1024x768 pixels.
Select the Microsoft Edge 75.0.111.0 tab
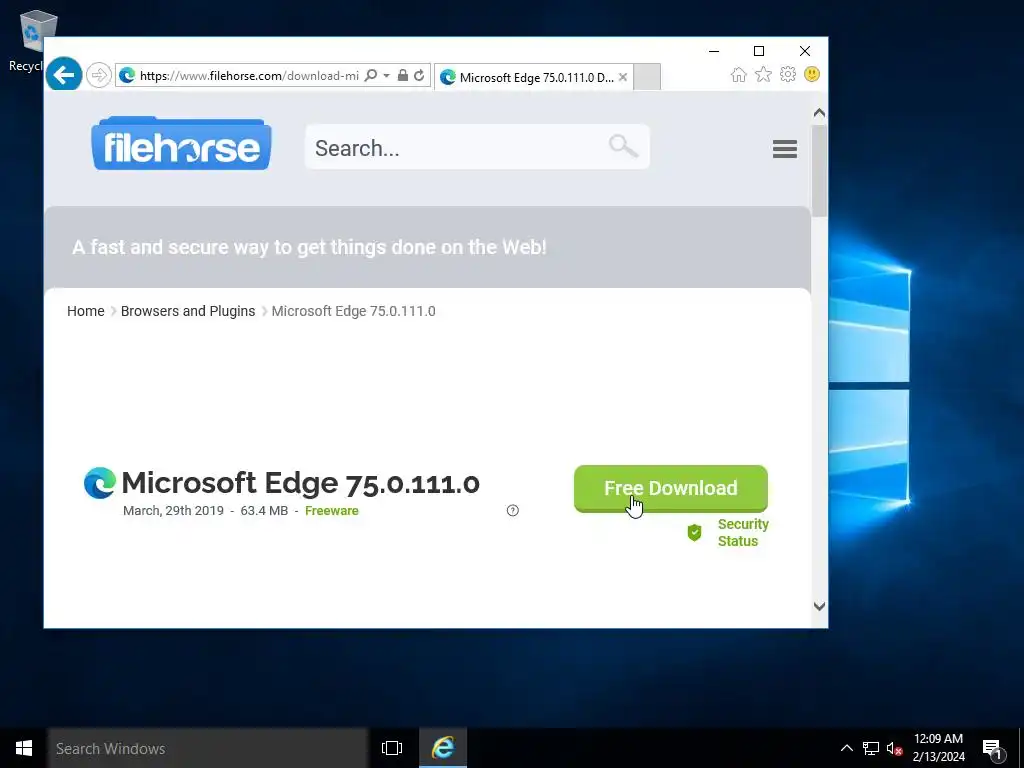point(533,77)
